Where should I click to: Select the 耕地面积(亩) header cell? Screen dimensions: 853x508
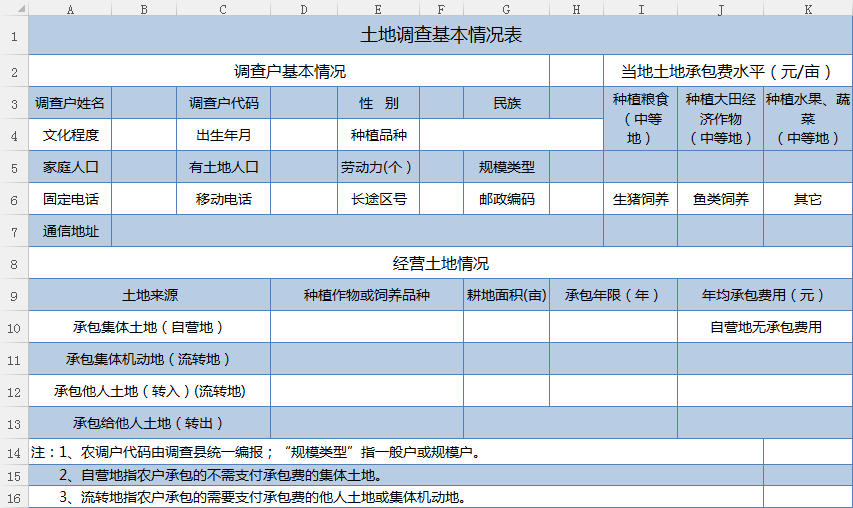coord(506,296)
